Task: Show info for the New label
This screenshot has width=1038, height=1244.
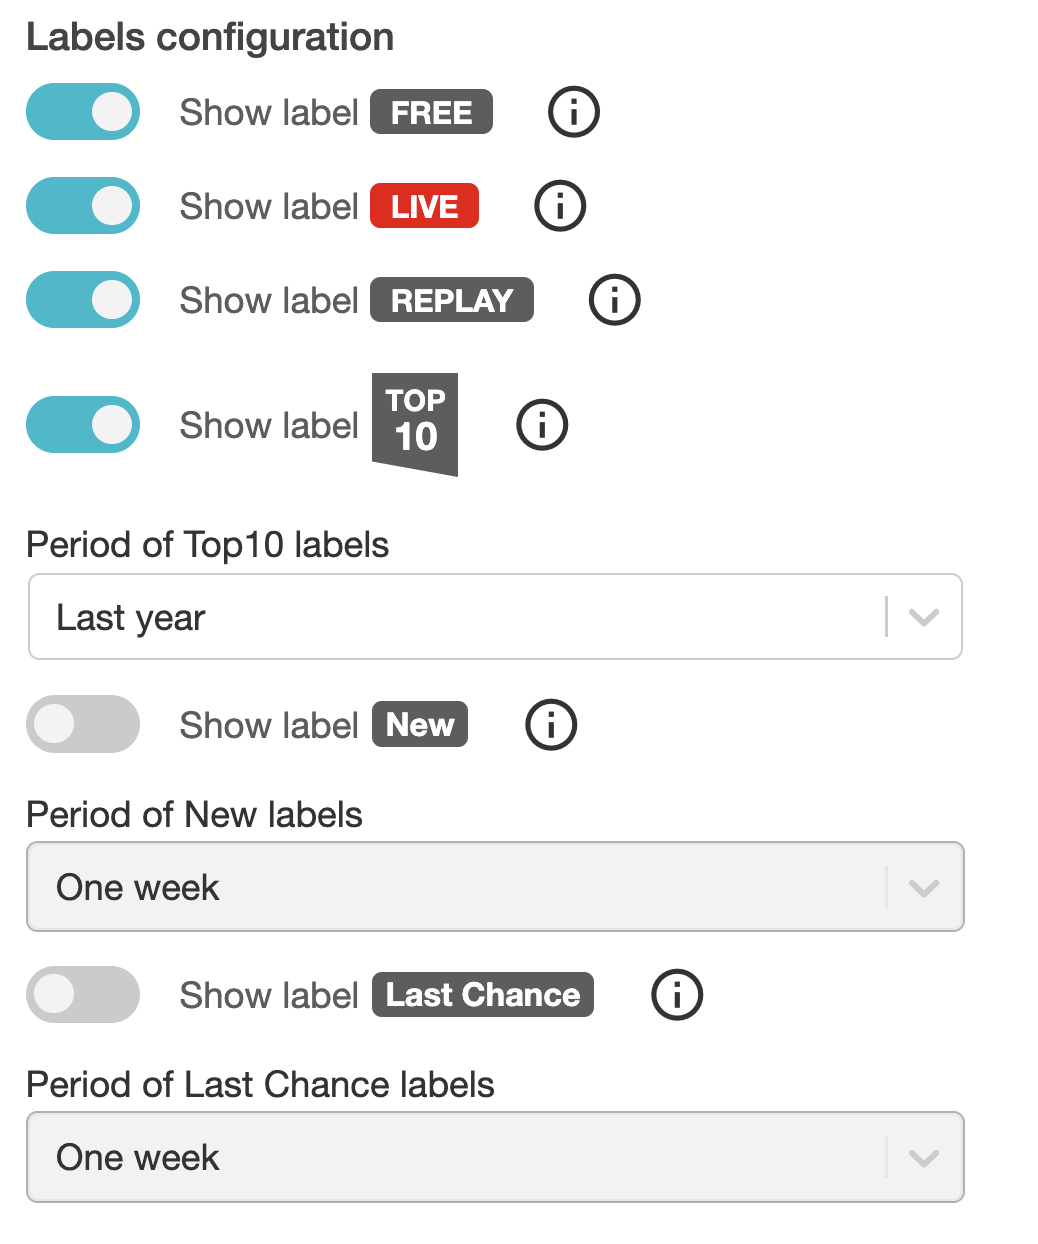Action: pos(551,725)
